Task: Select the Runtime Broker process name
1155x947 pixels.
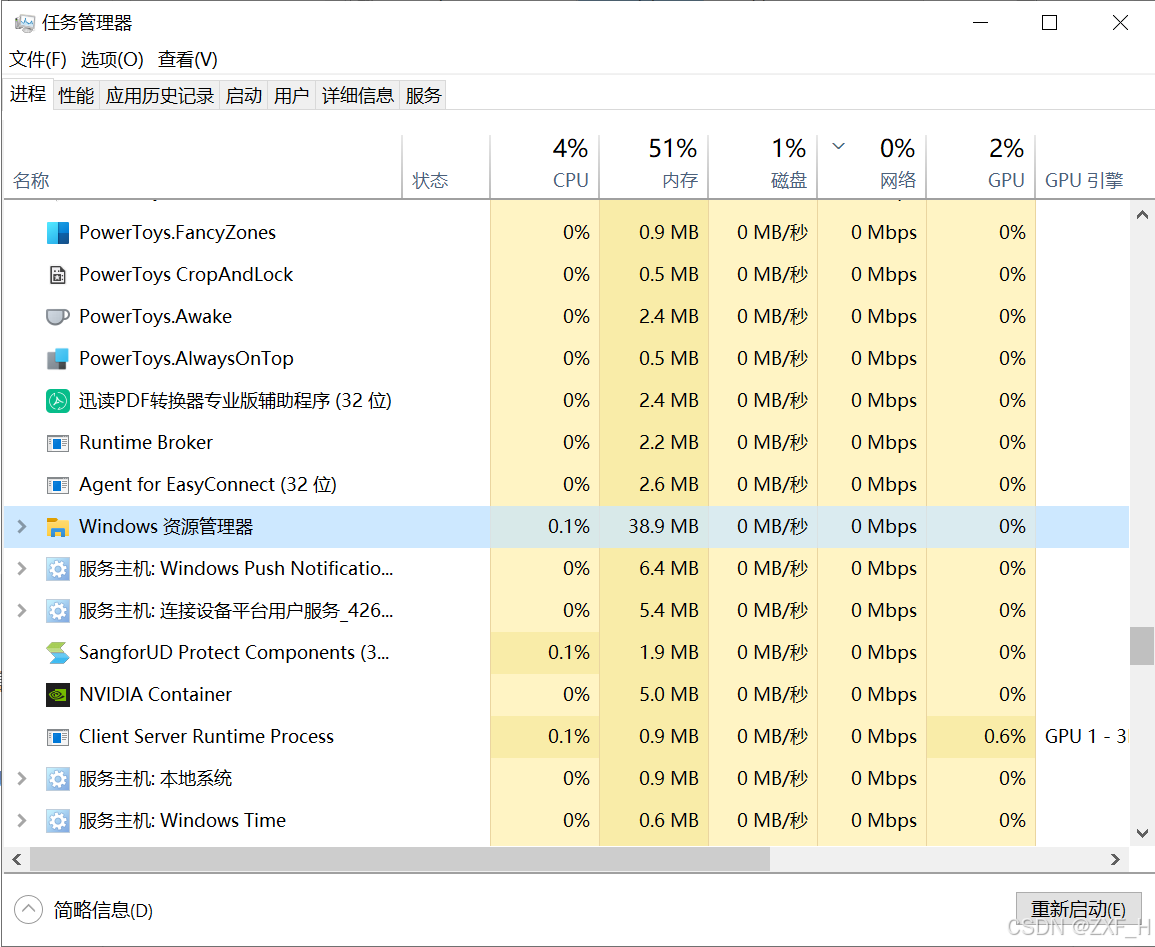Action: coord(146,443)
